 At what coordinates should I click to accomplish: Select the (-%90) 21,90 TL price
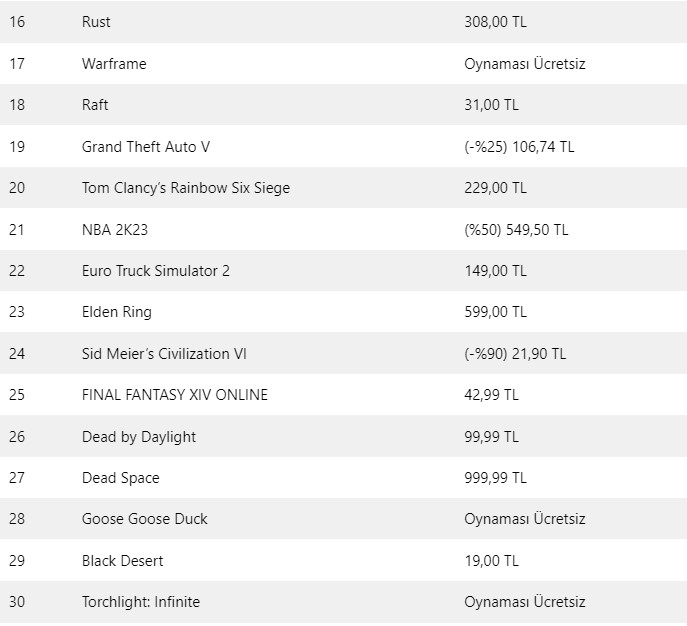click(515, 354)
